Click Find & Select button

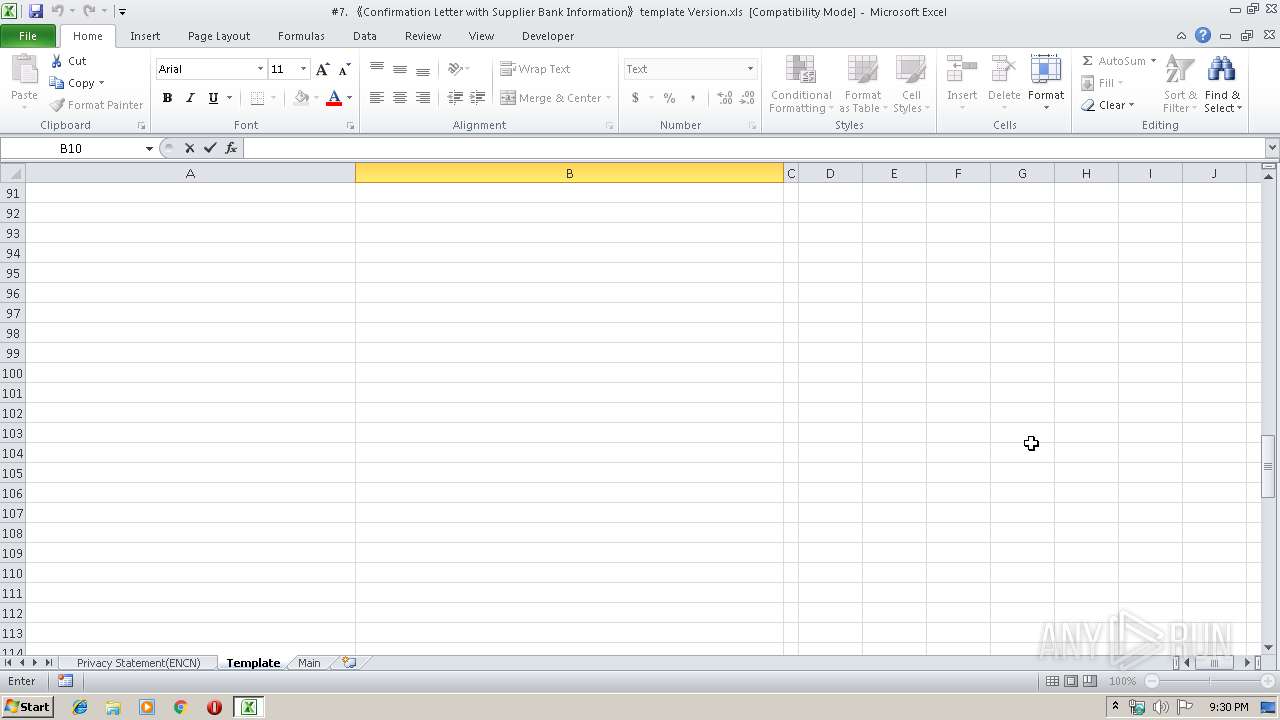pos(1222,84)
